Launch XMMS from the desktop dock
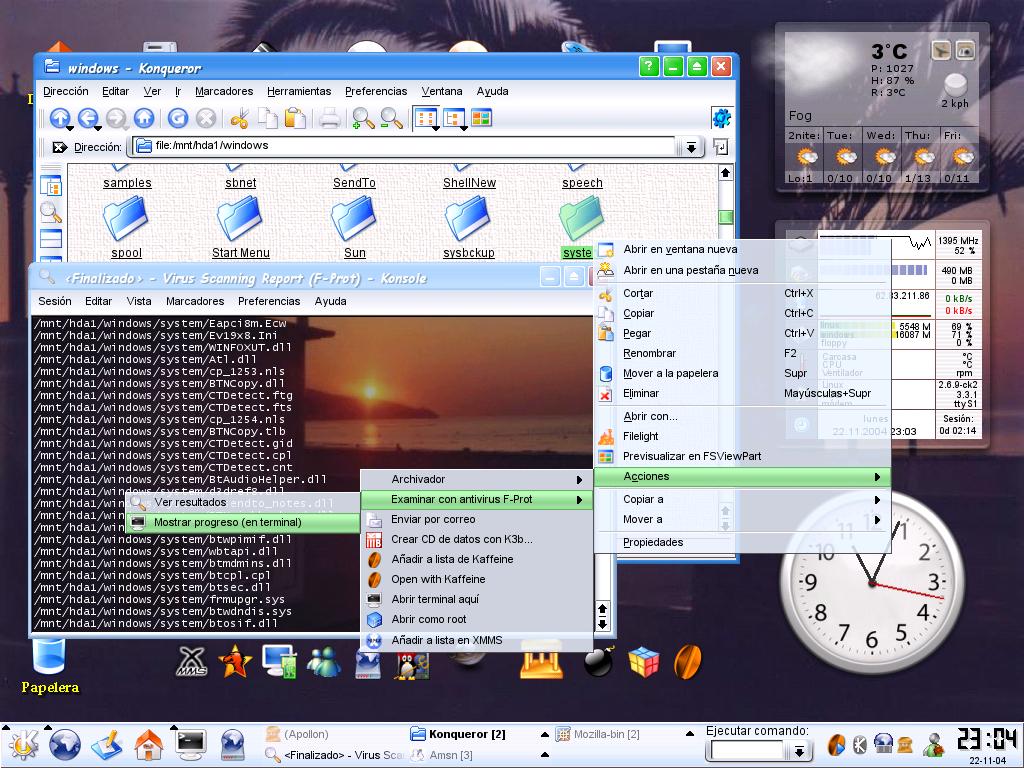The image size is (1024, 768). click(193, 662)
